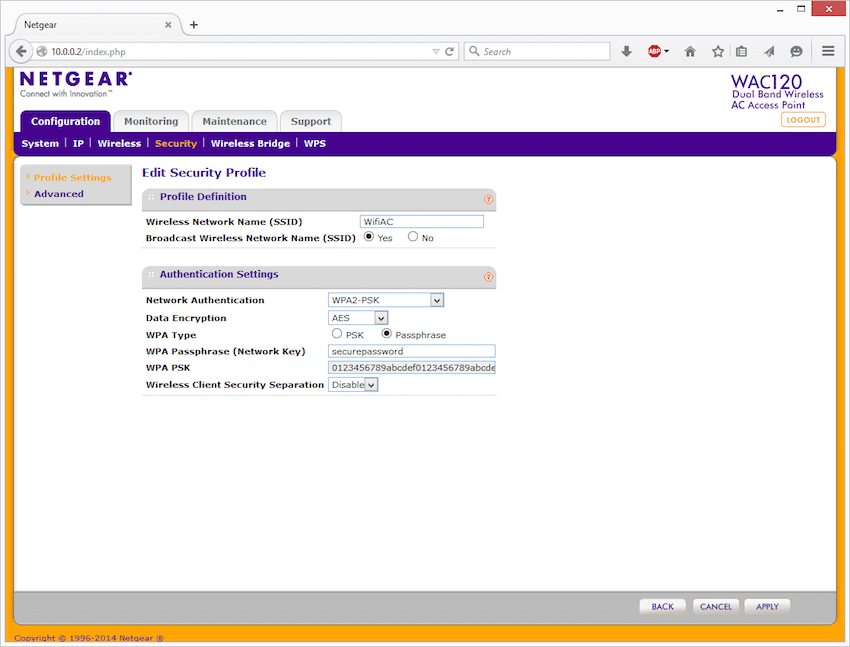Screen dimensions: 850x647
Task: Close the Netgear browser tab
Action: pyautogui.click(x=168, y=25)
